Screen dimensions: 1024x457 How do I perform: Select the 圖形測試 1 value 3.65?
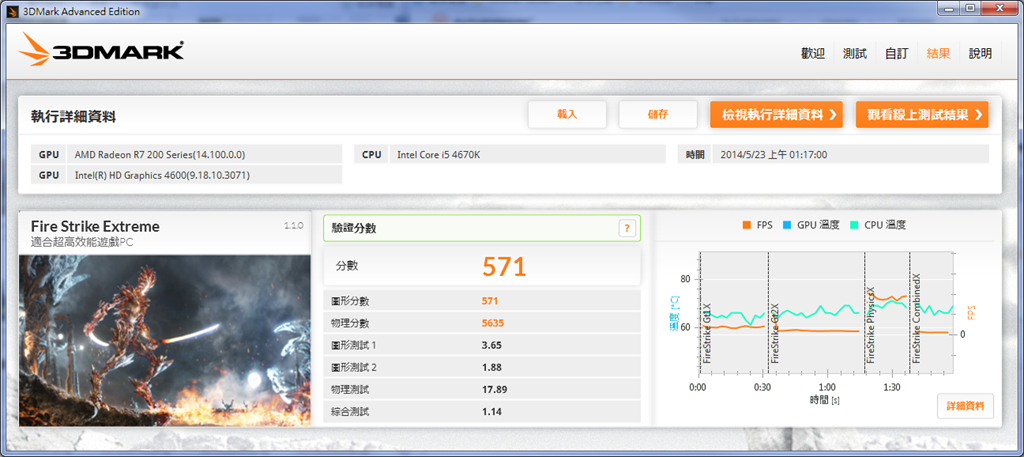(491, 345)
